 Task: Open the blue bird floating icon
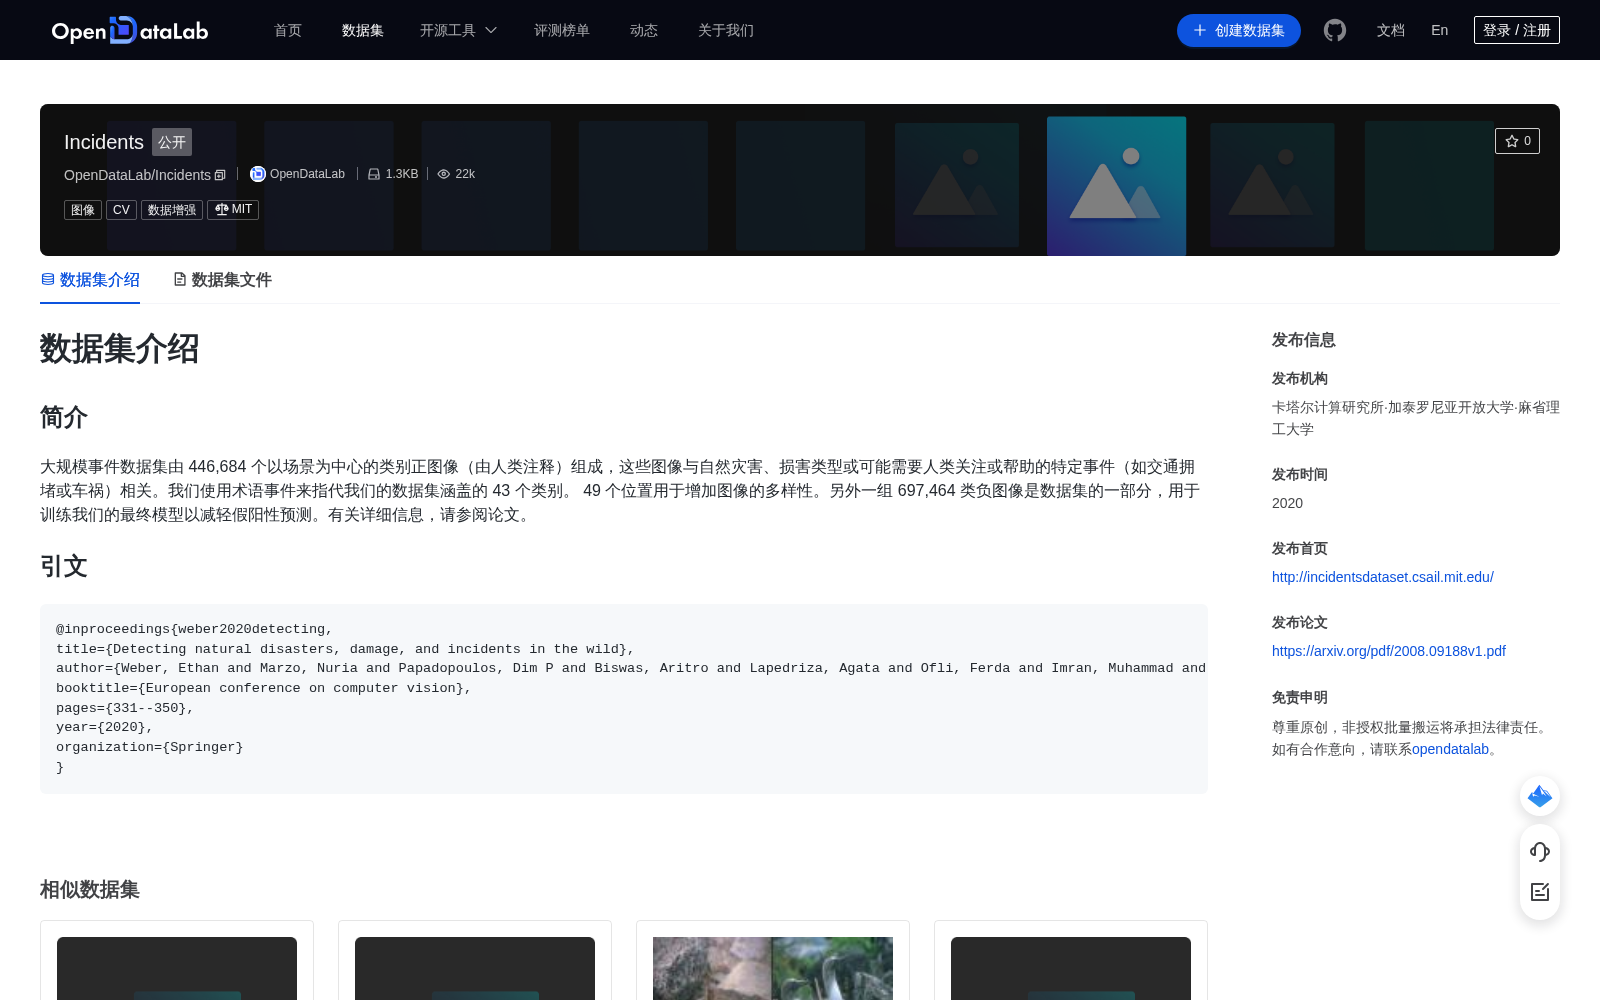coord(1540,796)
